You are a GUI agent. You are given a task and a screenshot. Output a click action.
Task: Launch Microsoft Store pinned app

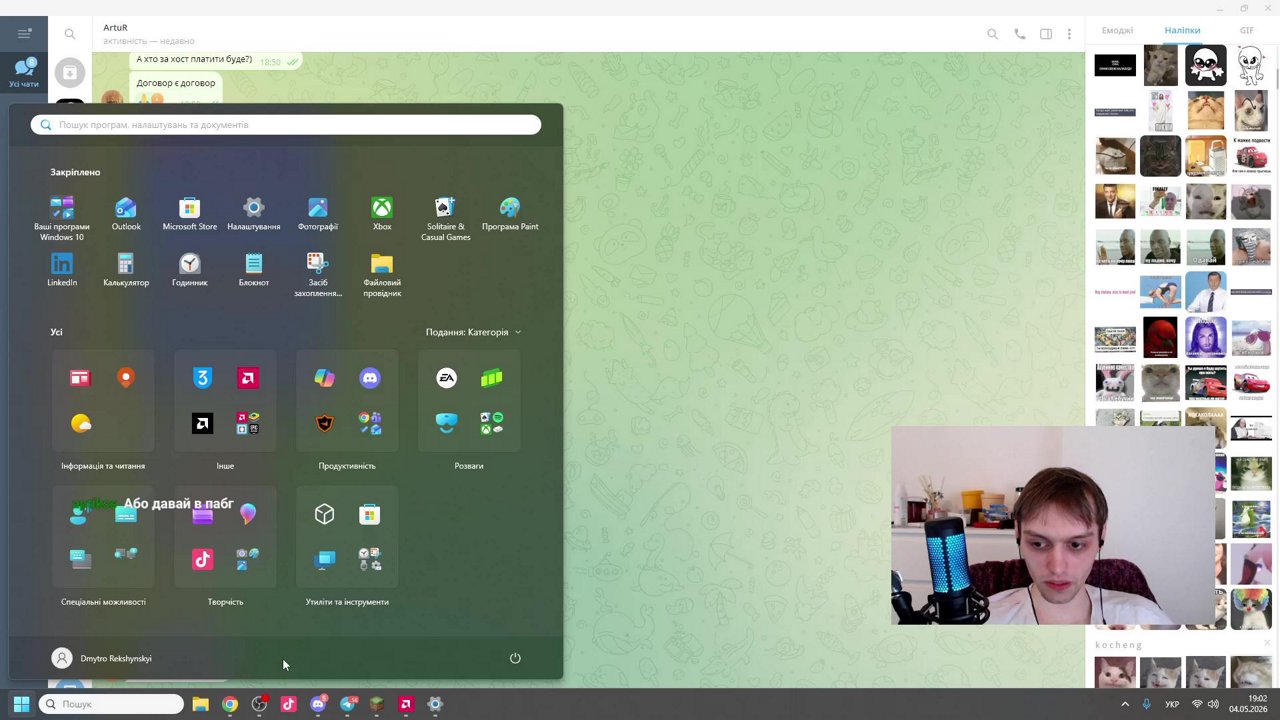pos(190,214)
